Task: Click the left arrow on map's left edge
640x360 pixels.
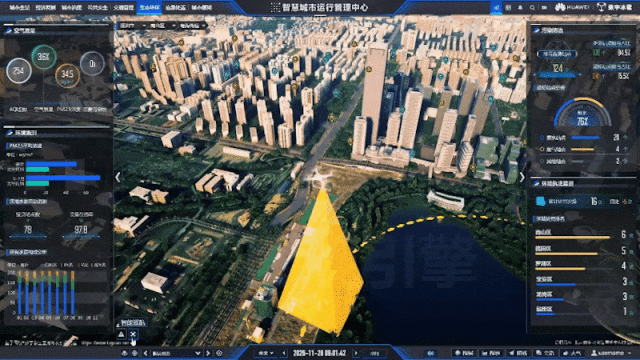Action: (118, 177)
